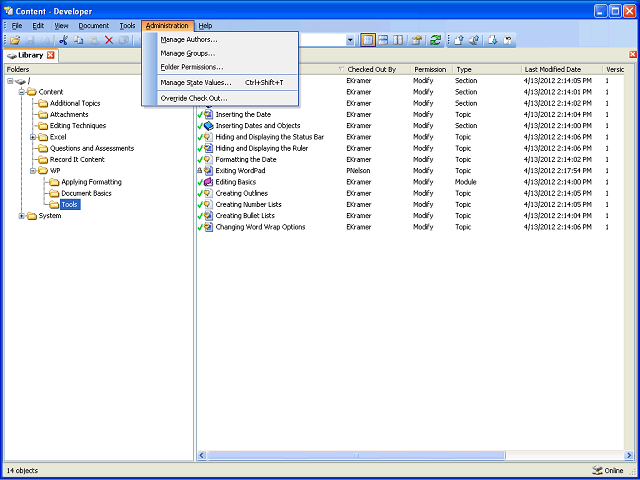640x480 pixels.
Task: Click the filter icon beside Checked Out By
Action: coord(341,69)
